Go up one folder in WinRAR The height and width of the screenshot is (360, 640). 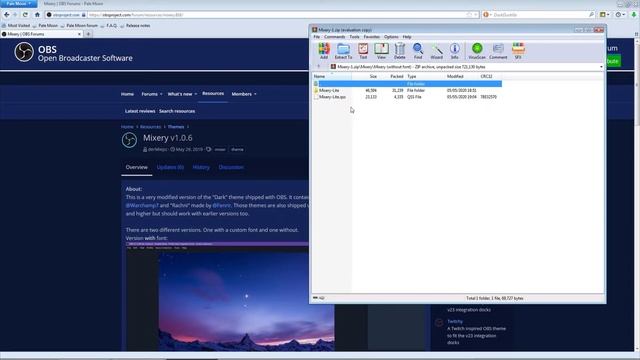tap(319, 67)
